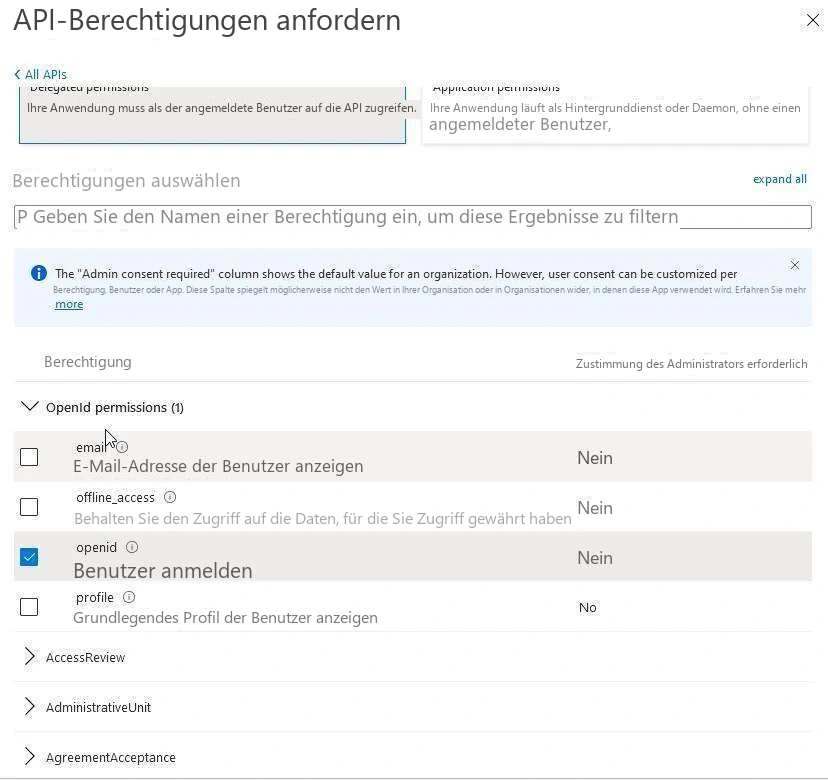Collapse the OpenId permissions group
Screen dimensions: 828x780
30,407
